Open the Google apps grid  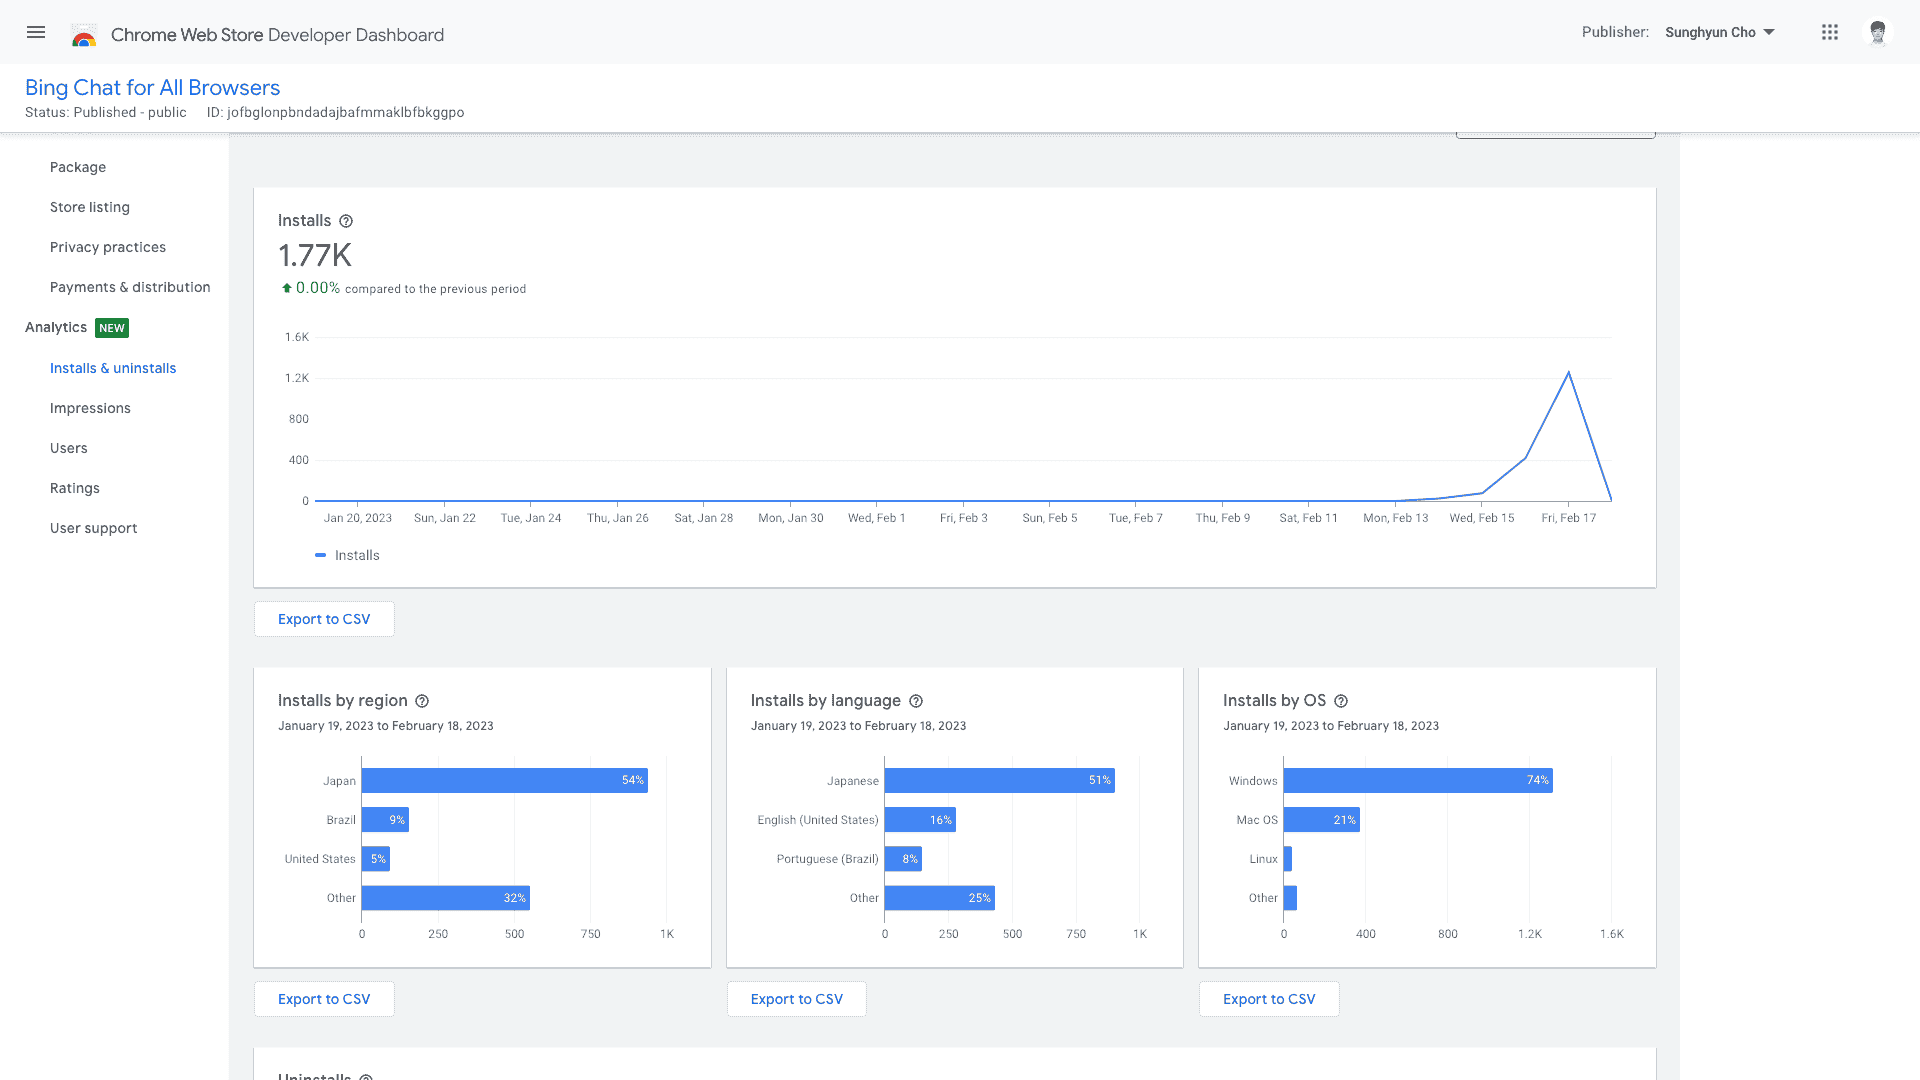point(1829,32)
